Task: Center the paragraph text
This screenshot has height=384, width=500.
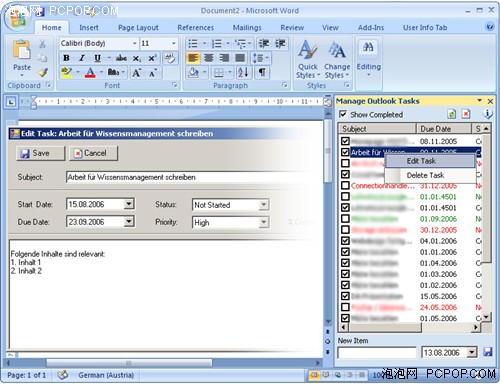Action: pyautogui.click(x=209, y=58)
